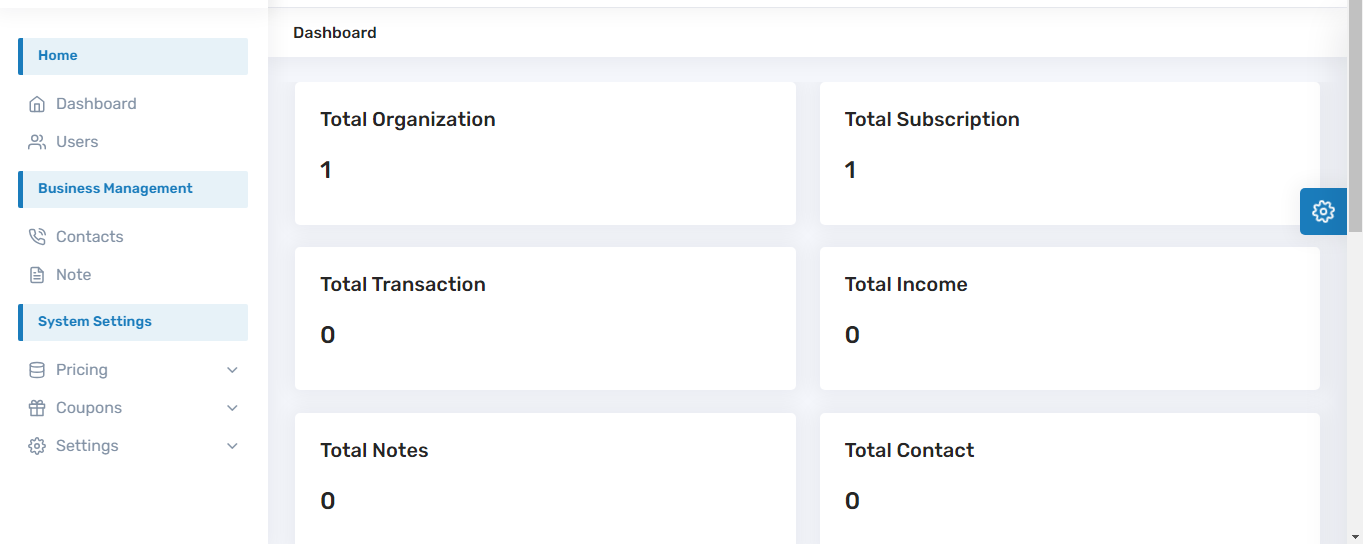Viewport: 1363px width, 544px height.
Task: Expand the Coupons submenu chevron
Action: pos(232,408)
